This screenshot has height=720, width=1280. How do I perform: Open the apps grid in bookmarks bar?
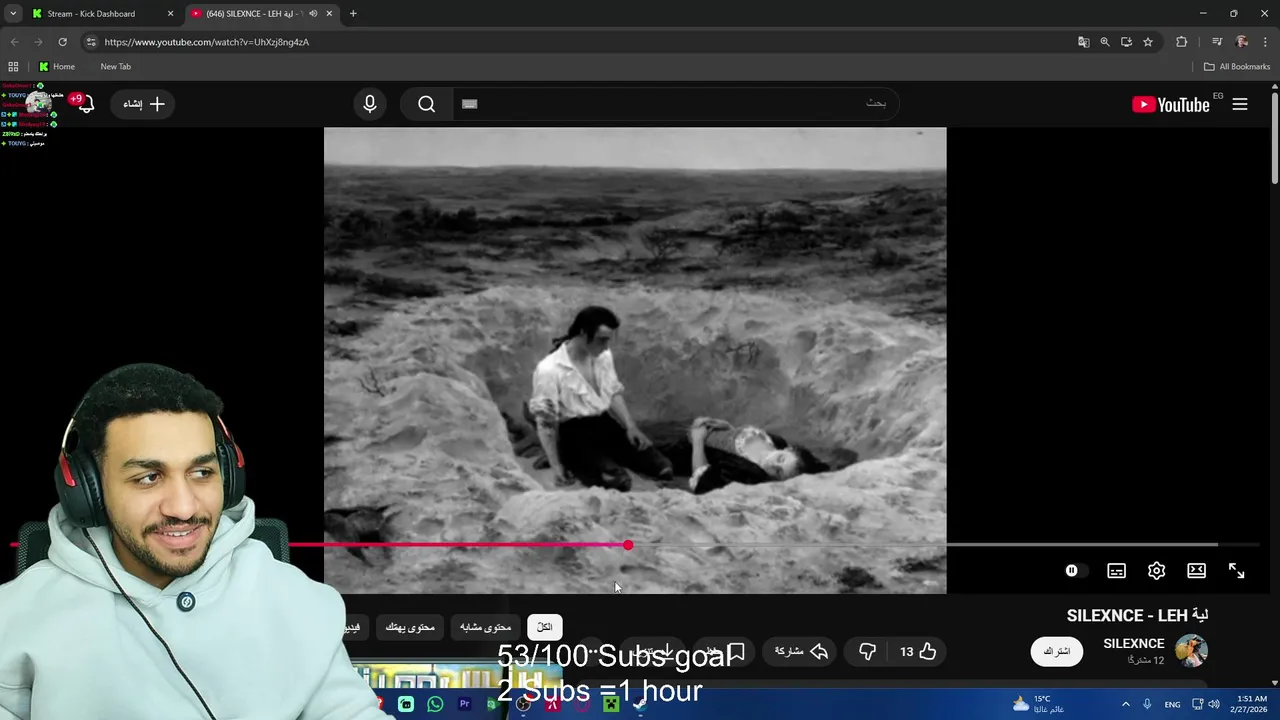pos(13,66)
